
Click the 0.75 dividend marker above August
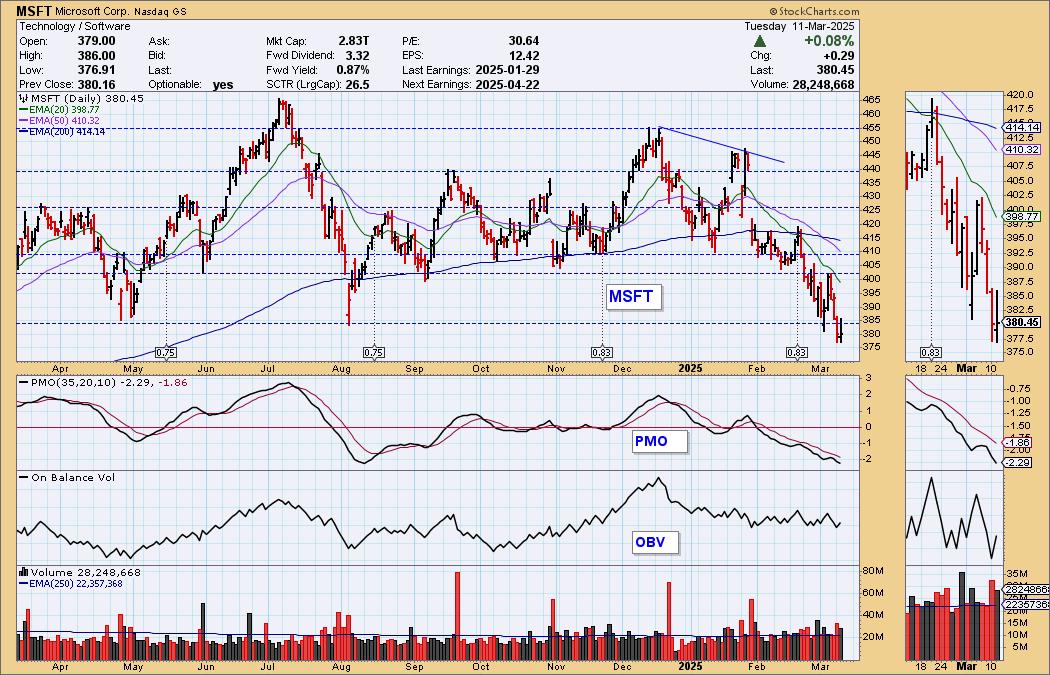click(x=374, y=352)
